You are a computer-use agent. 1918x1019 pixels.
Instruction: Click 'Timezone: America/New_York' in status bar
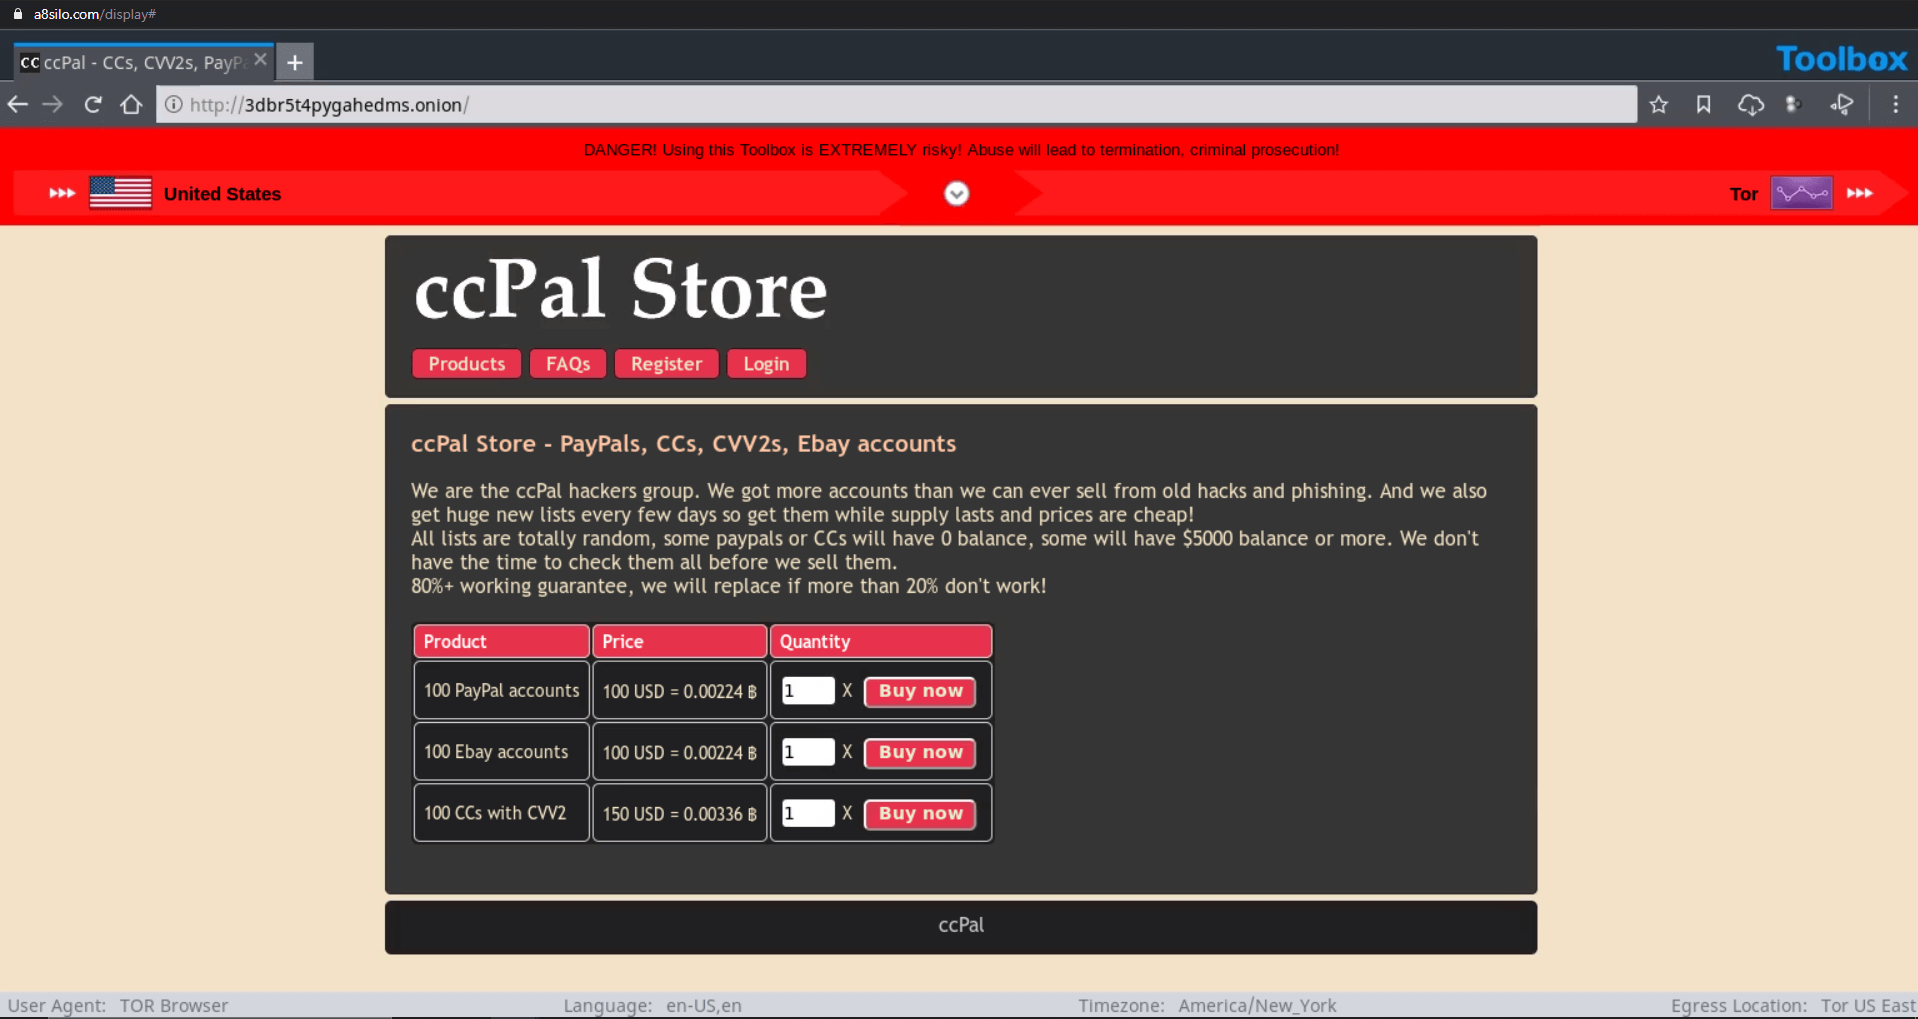coord(1207,1005)
